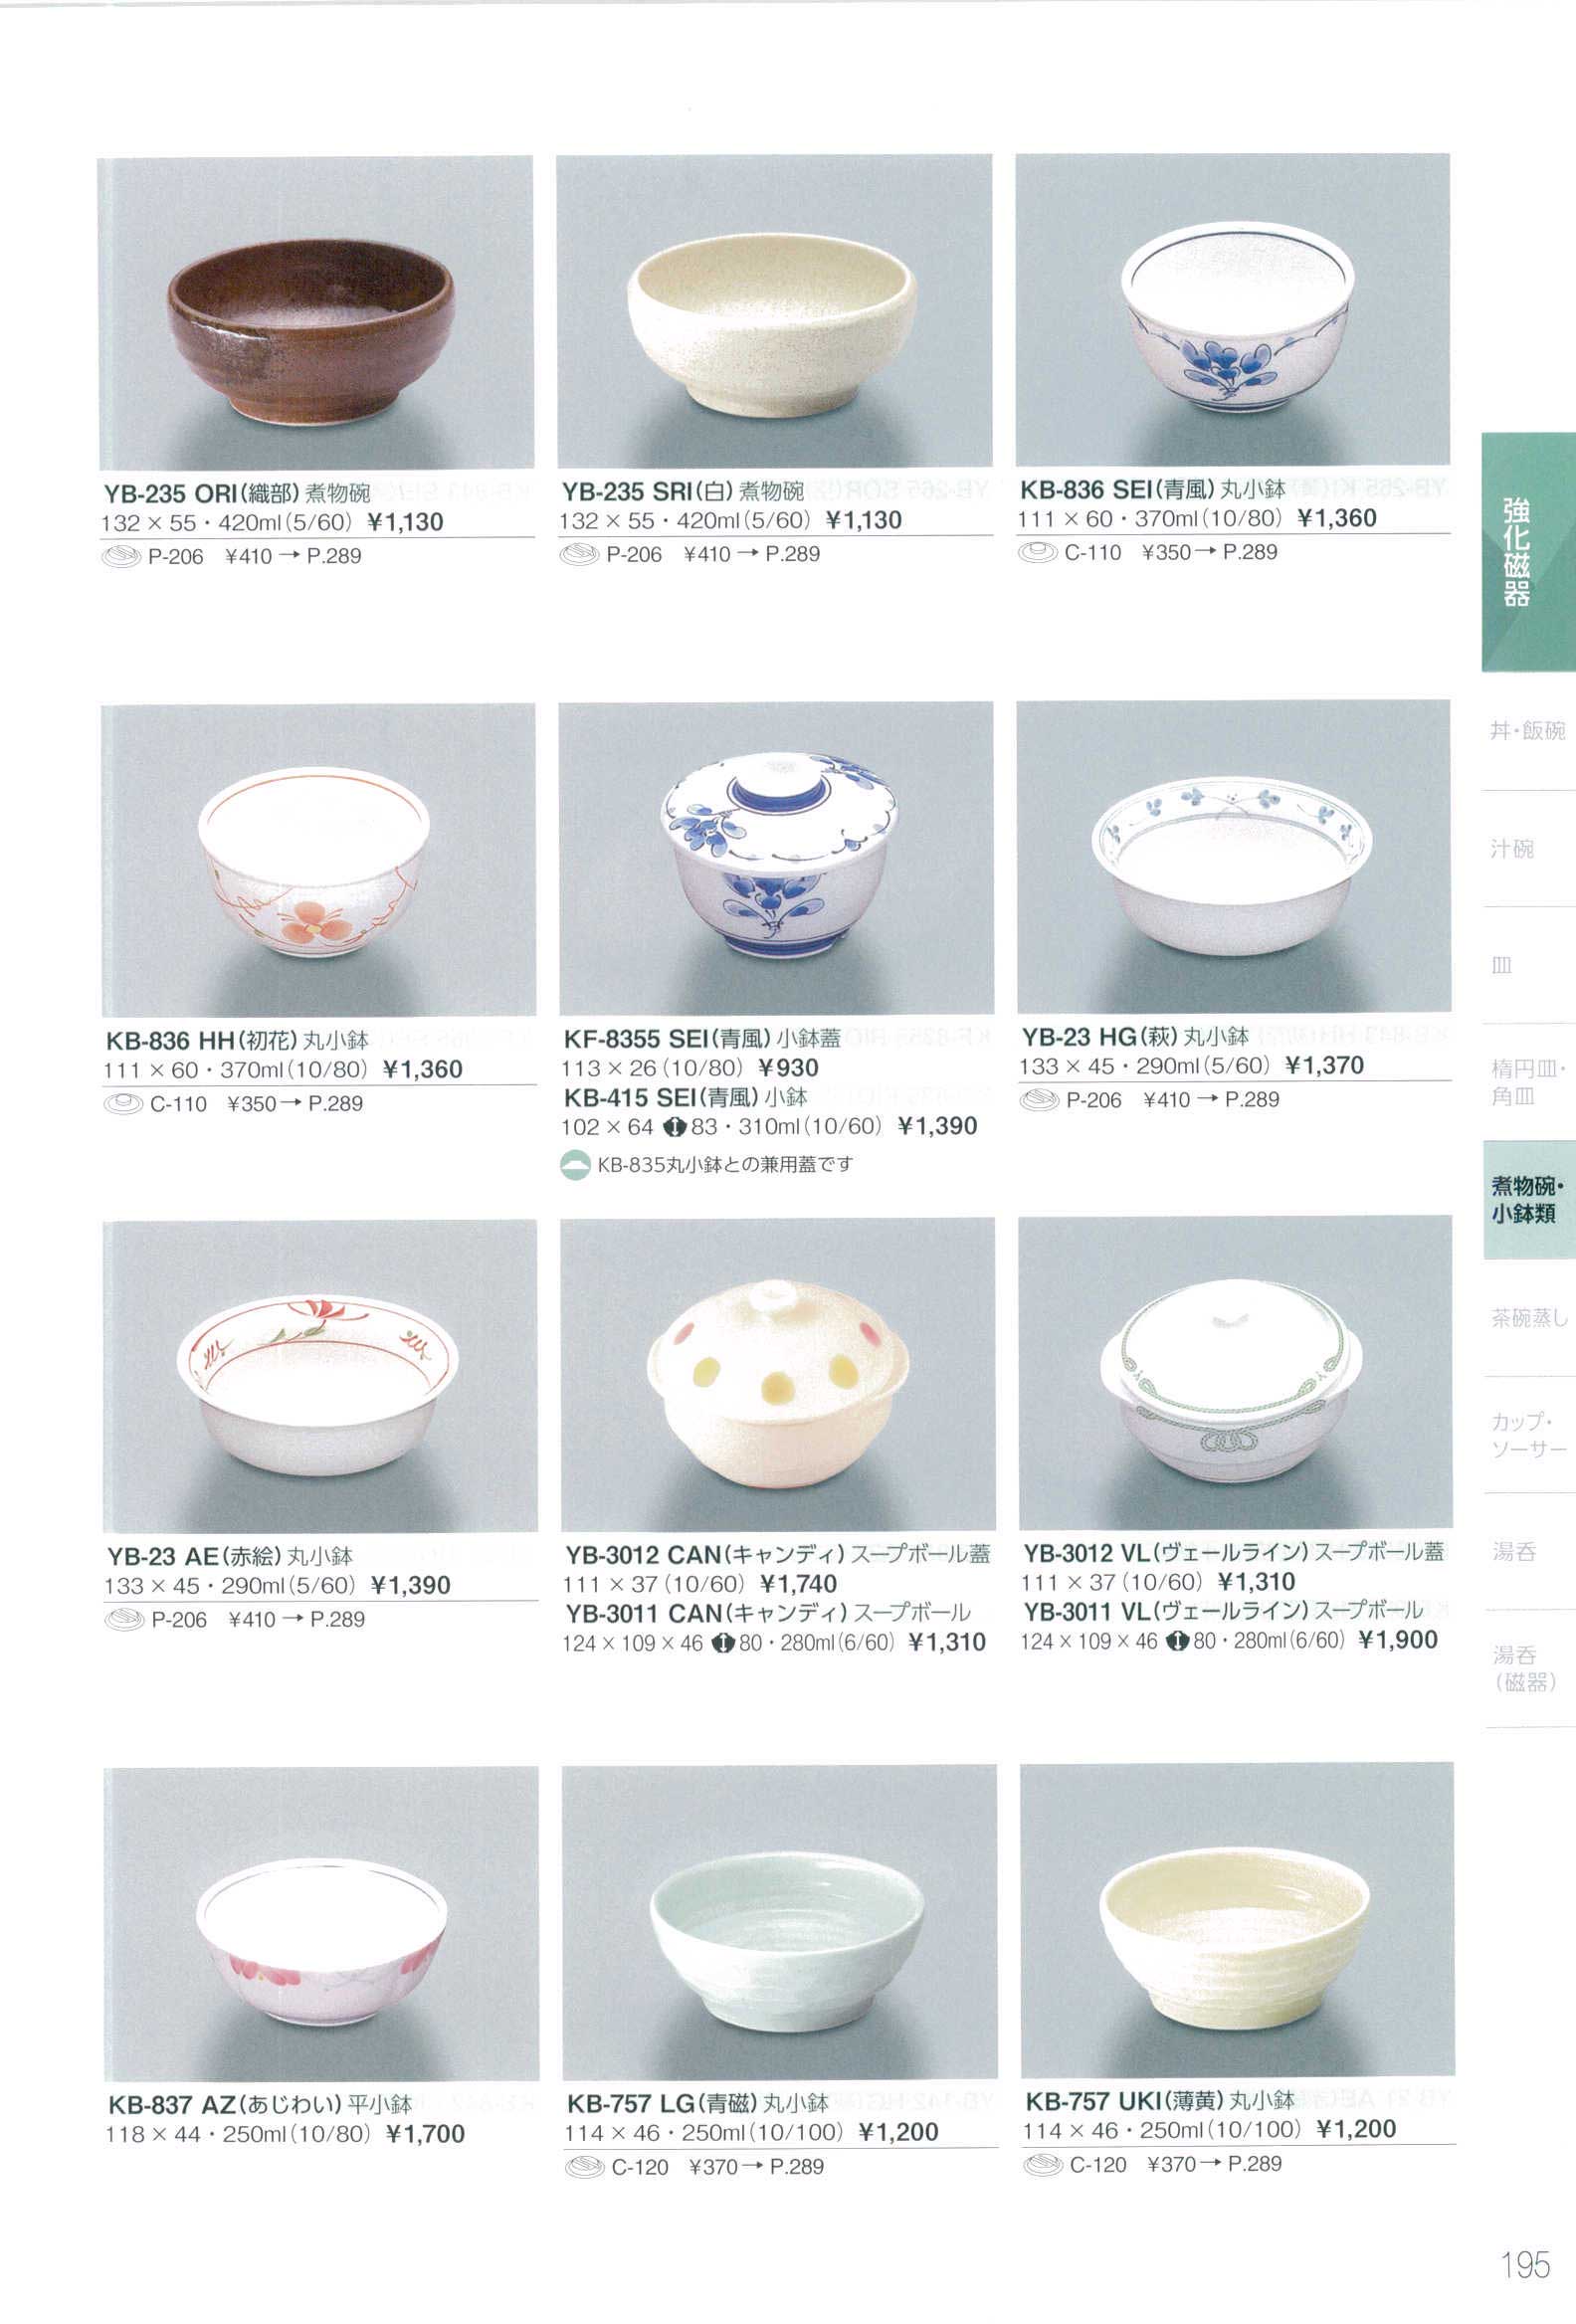Select the highlighted 煮物碗・小鉢類 tab
The image size is (1576, 2324).
pyautogui.click(x=1528, y=1199)
